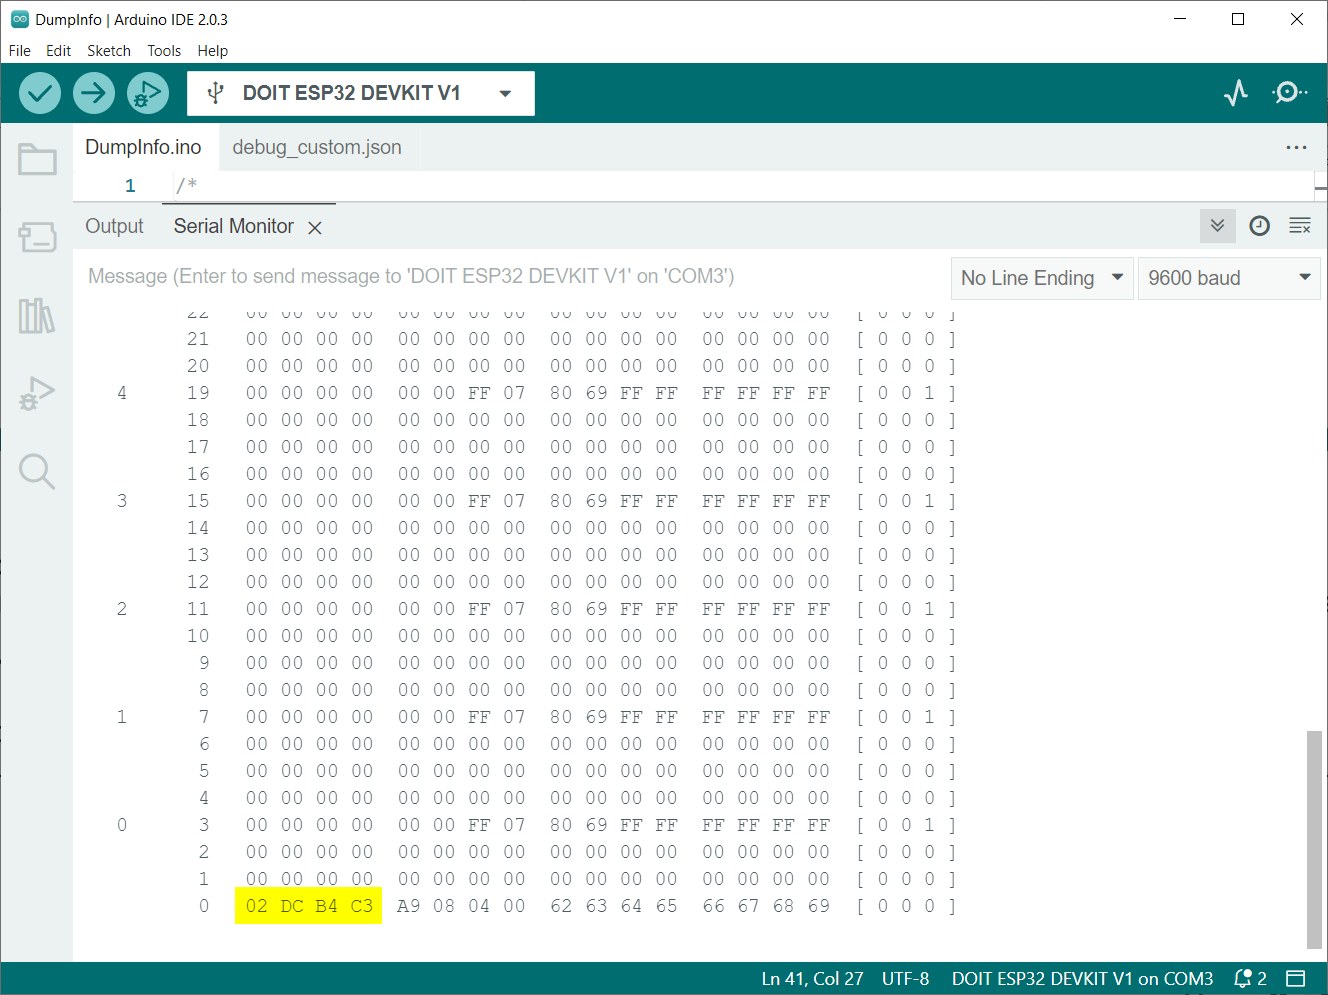Image resolution: width=1328 pixels, height=995 pixels.
Task: Click 'UTF-8' encoding in the status bar
Action: 905,979
